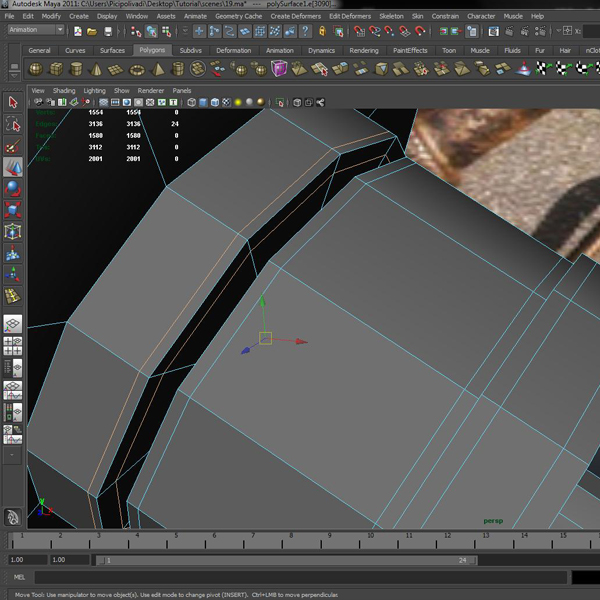Select the Soft Modification tool
Screen dimensions: 600x600
coord(13,253)
